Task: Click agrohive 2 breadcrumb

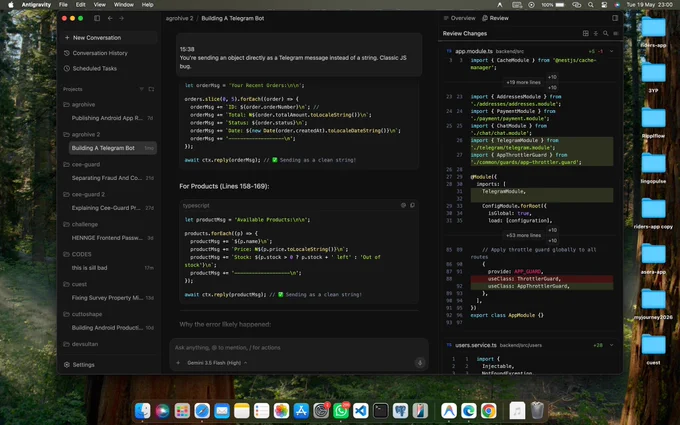Action: (x=180, y=18)
